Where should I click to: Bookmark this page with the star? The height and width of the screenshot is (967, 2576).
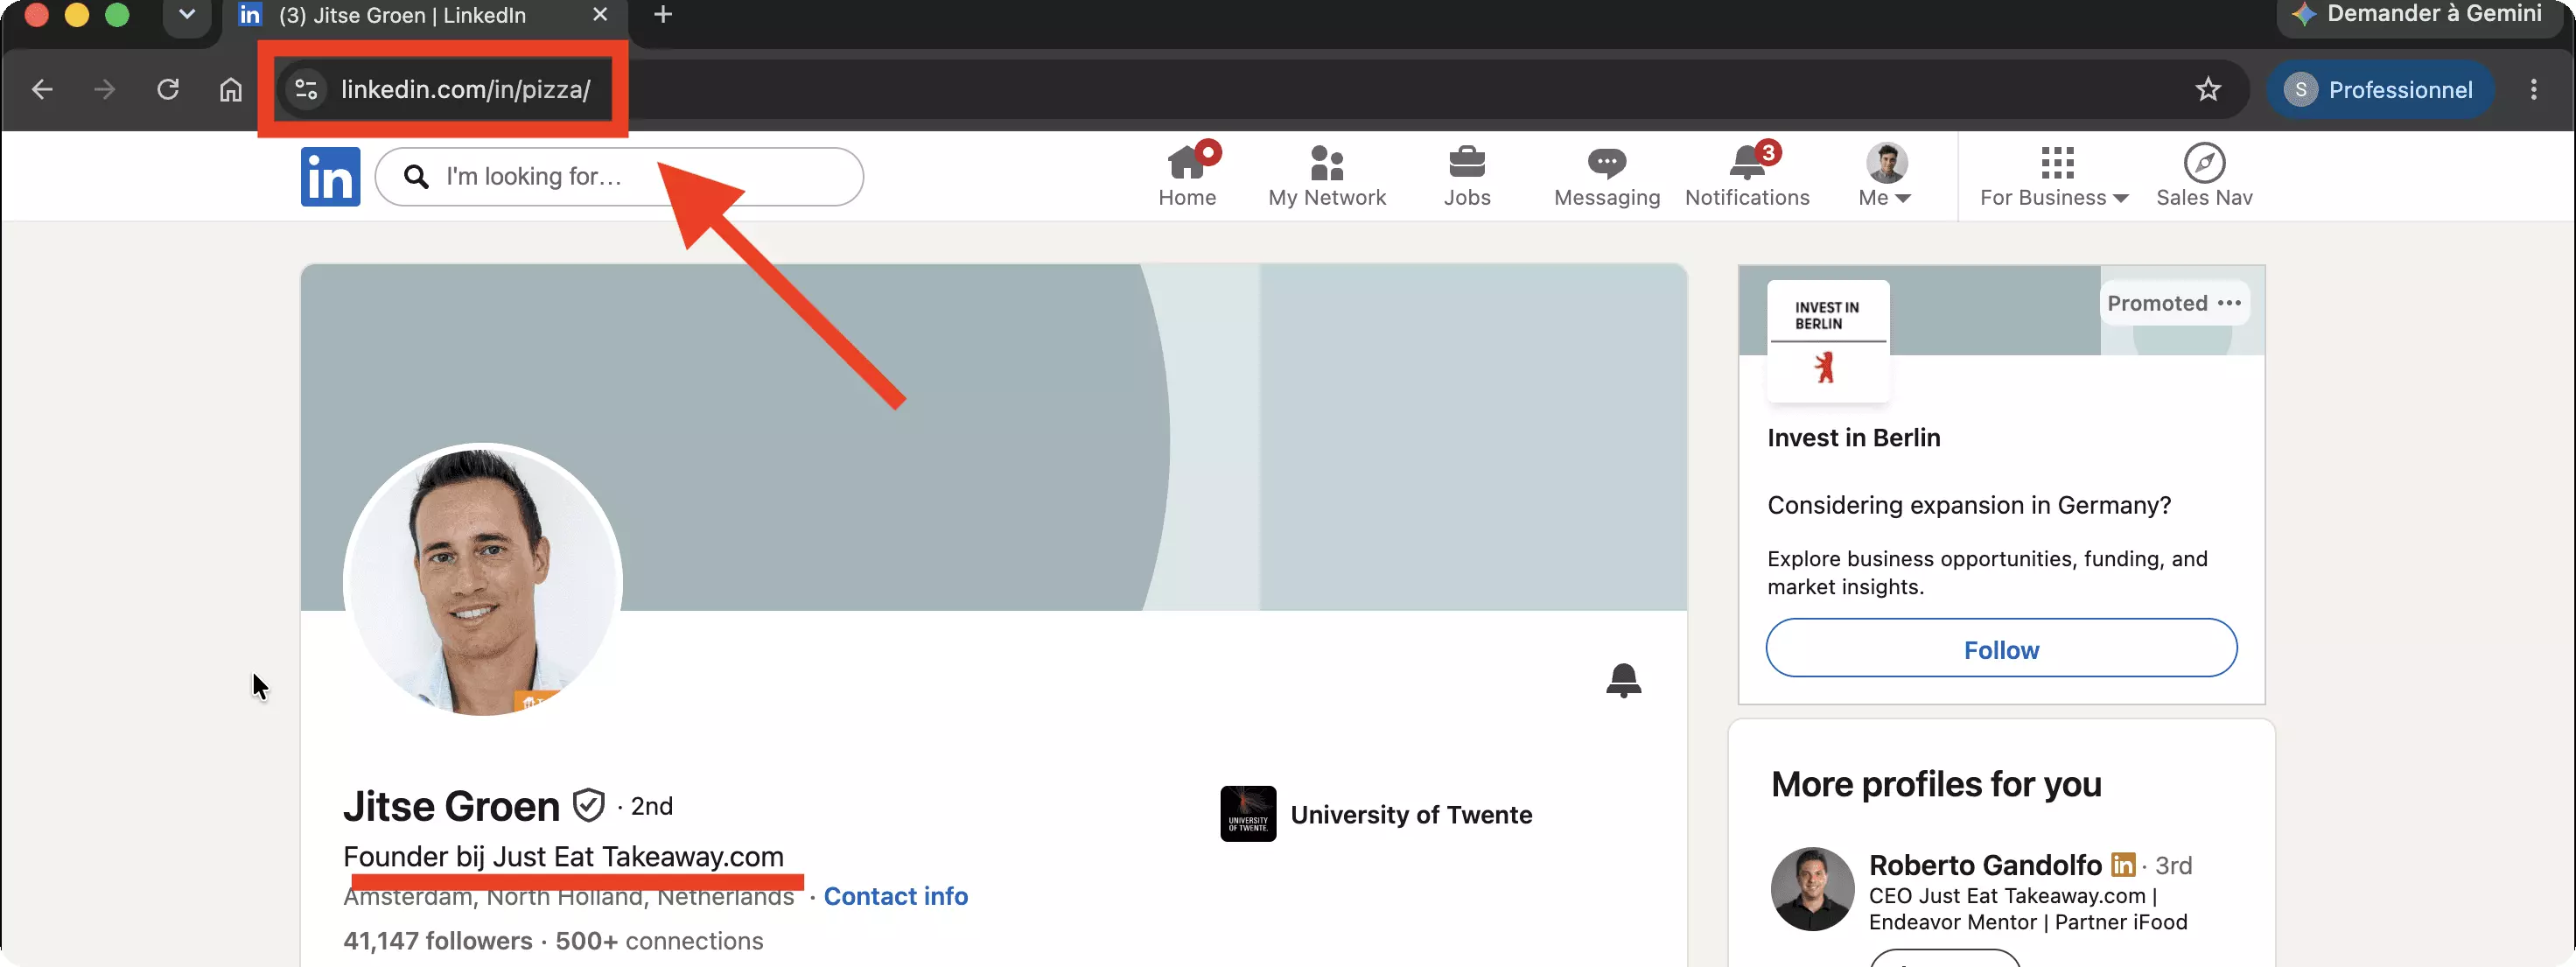point(2208,90)
